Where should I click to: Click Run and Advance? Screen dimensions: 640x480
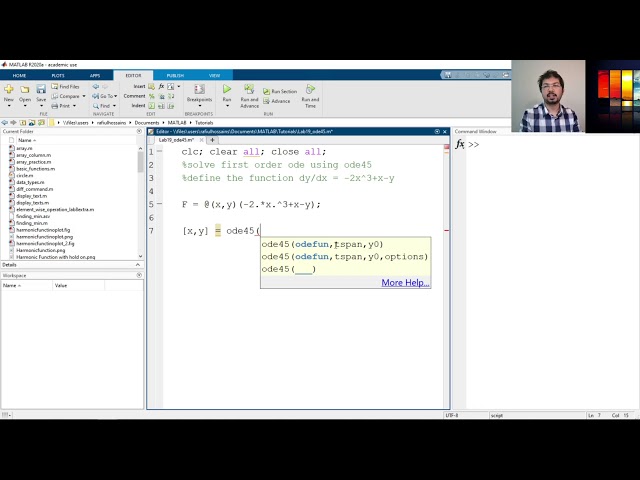click(249, 96)
